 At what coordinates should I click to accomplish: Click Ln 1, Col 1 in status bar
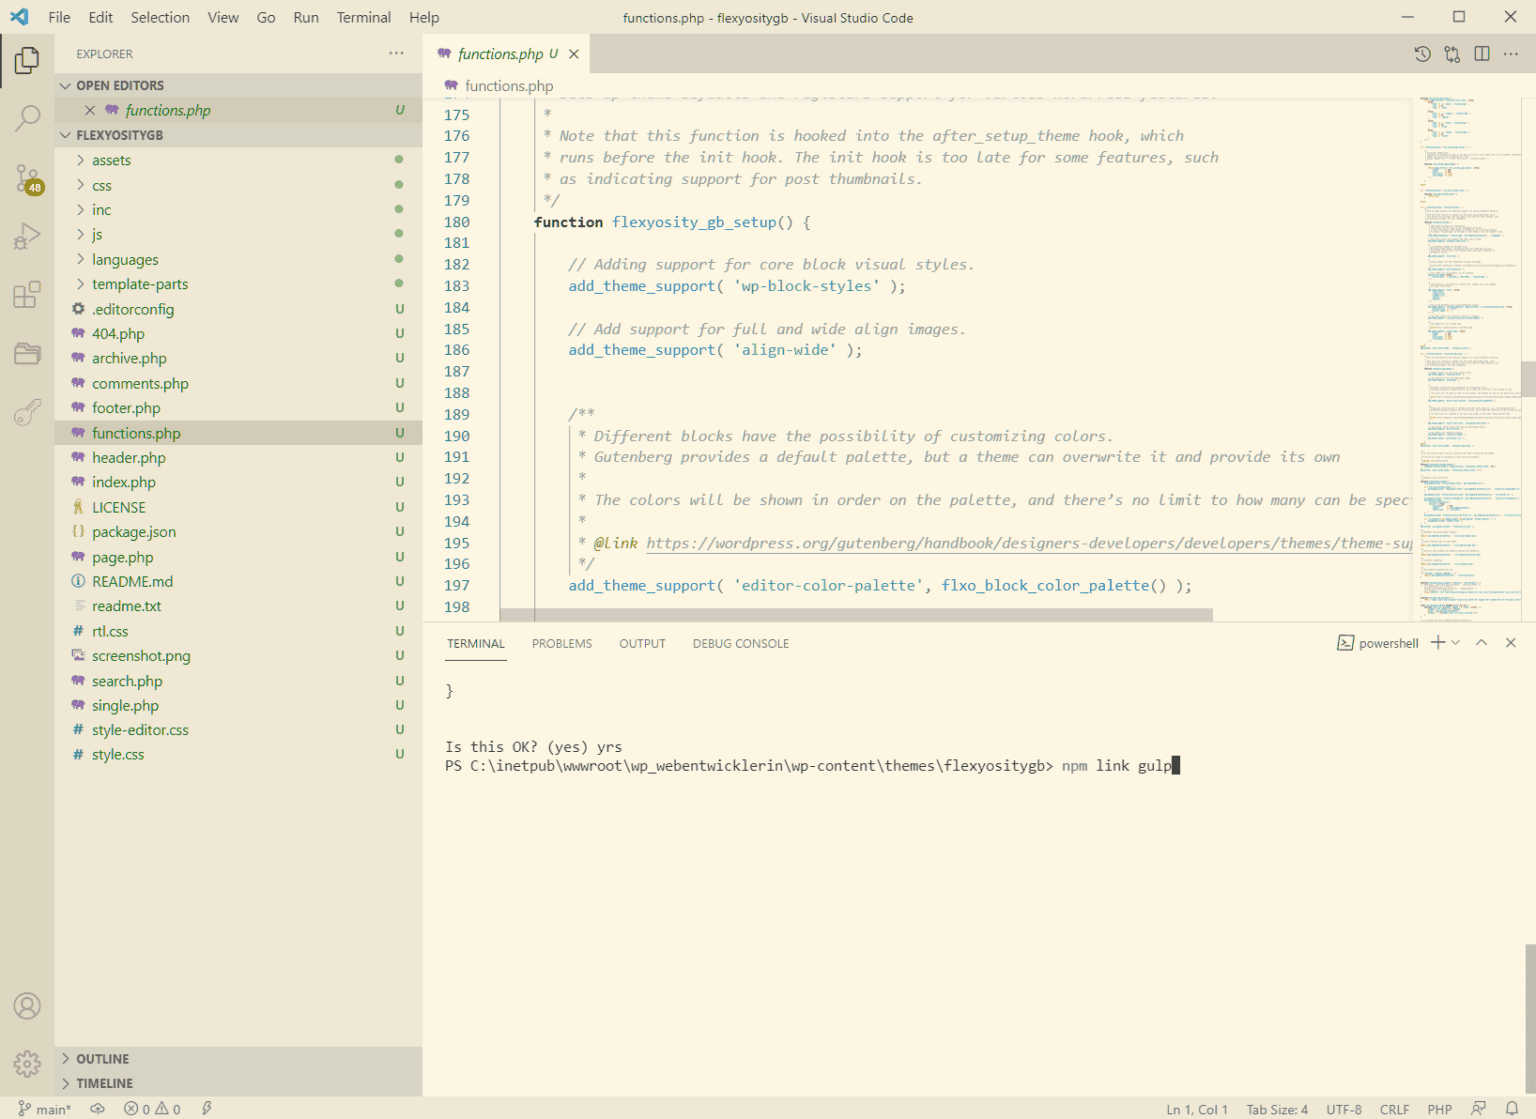pyautogui.click(x=1197, y=1109)
